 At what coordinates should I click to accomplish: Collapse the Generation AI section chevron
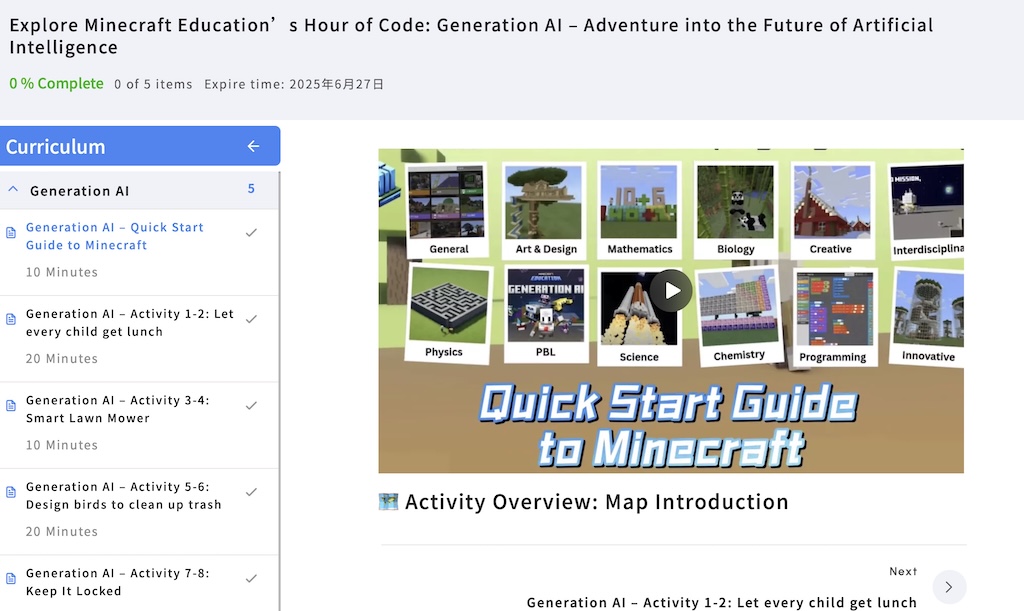click(13, 189)
